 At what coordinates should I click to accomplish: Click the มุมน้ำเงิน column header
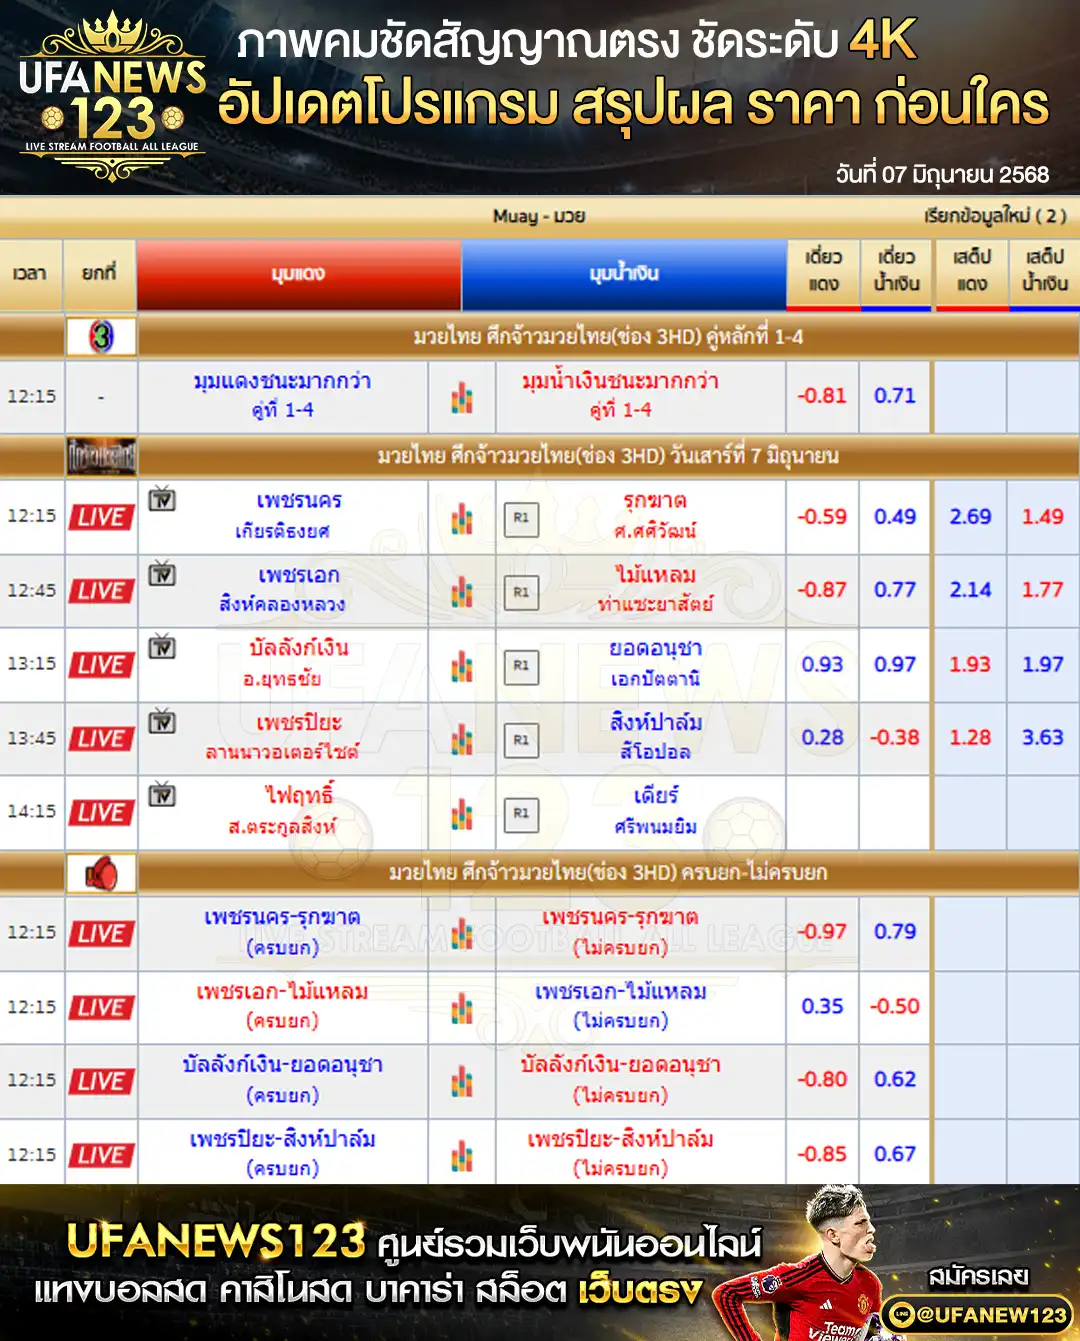tap(624, 274)
